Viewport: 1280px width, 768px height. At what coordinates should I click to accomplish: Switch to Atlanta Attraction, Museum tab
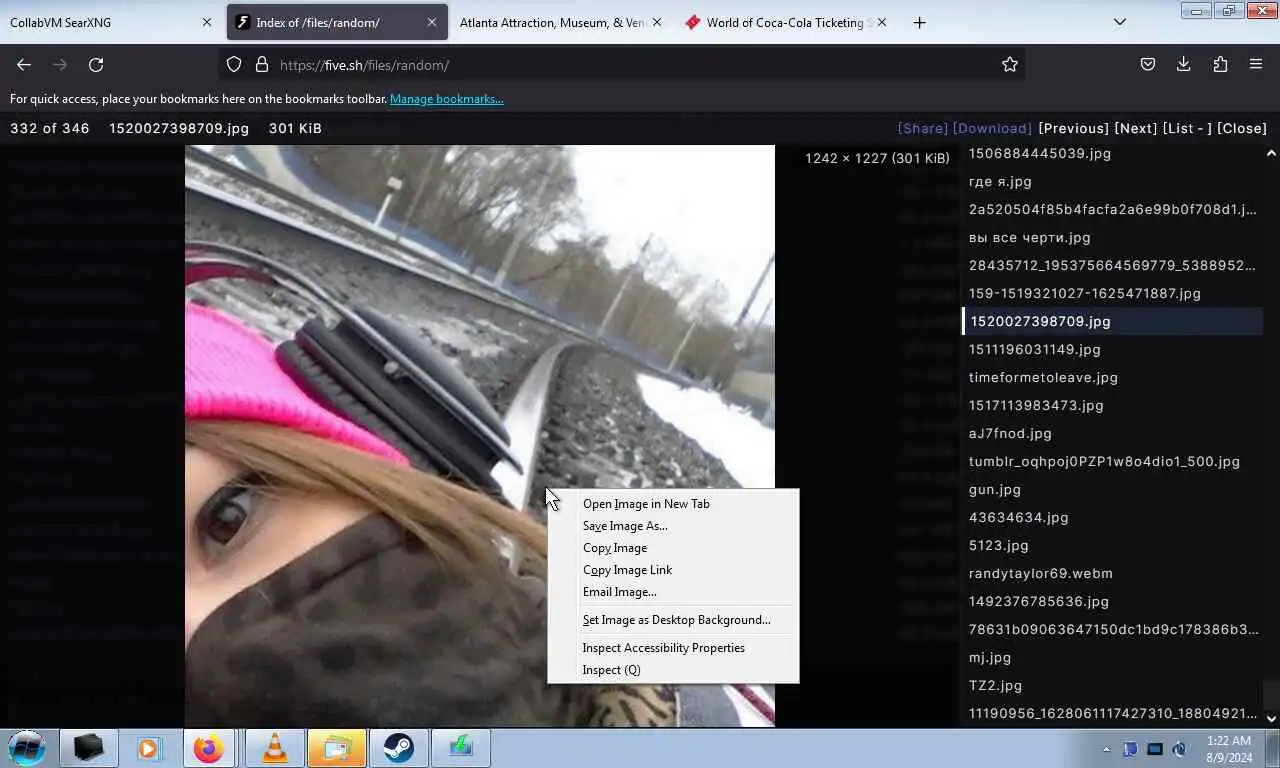point(553,22)
